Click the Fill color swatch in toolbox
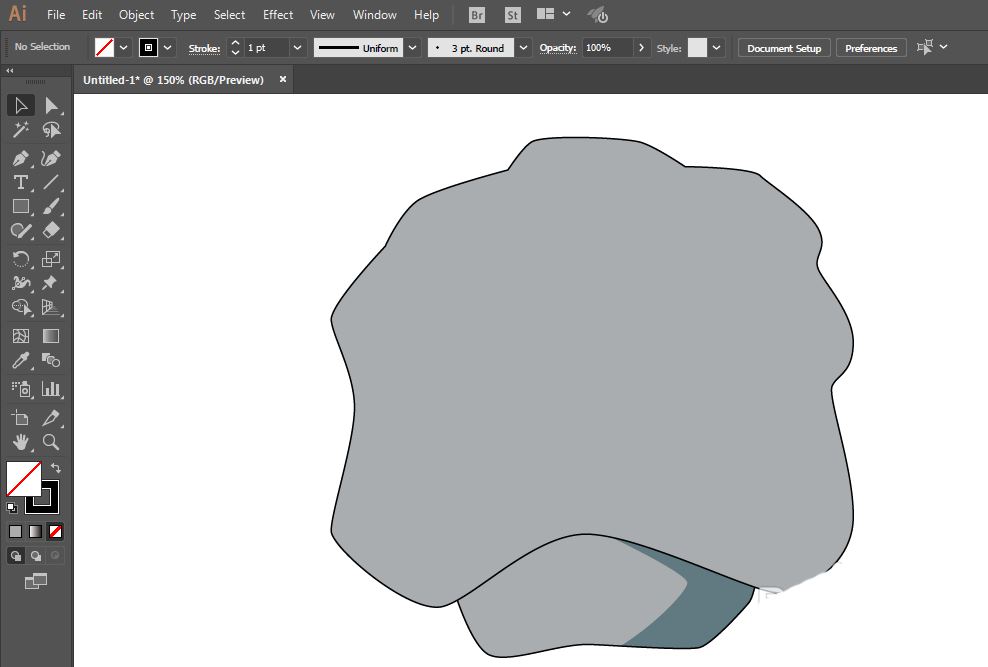This screenshot has height=667, width=988. coord(23,479)
